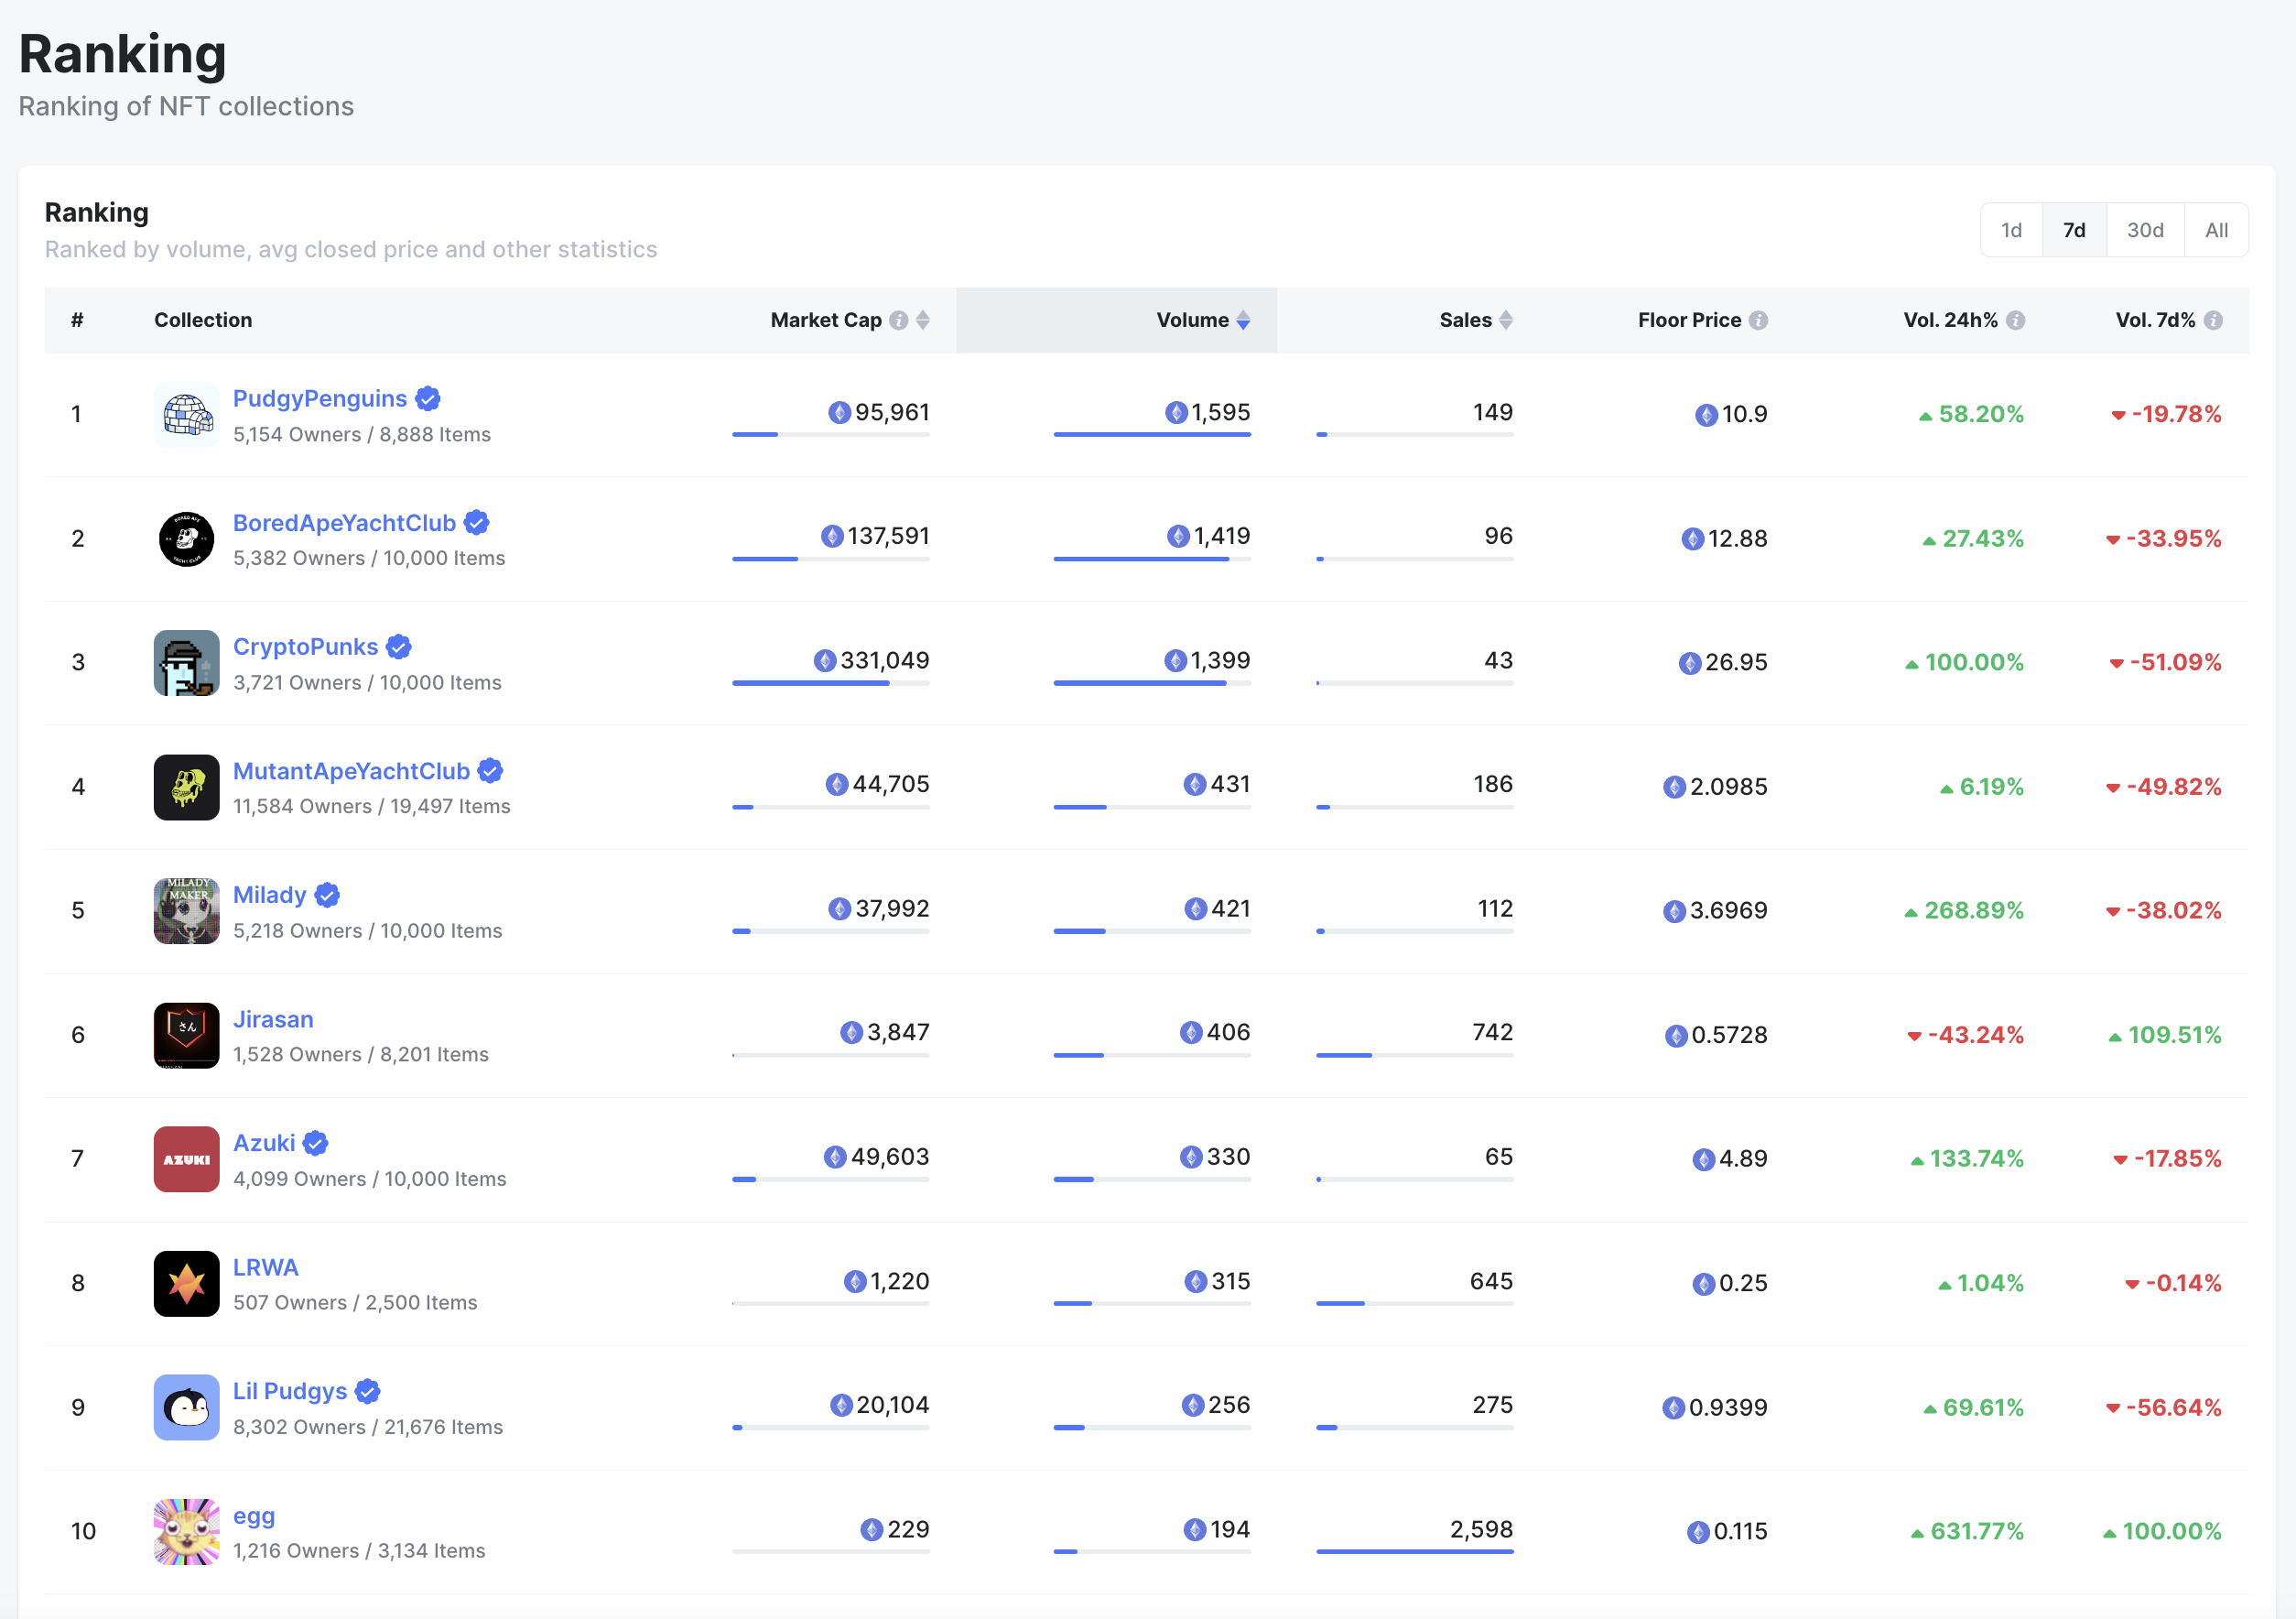Click Vol. 24h% info icon
This screenshot has height=1619, width=2296.
click(x=2015, y=320)
